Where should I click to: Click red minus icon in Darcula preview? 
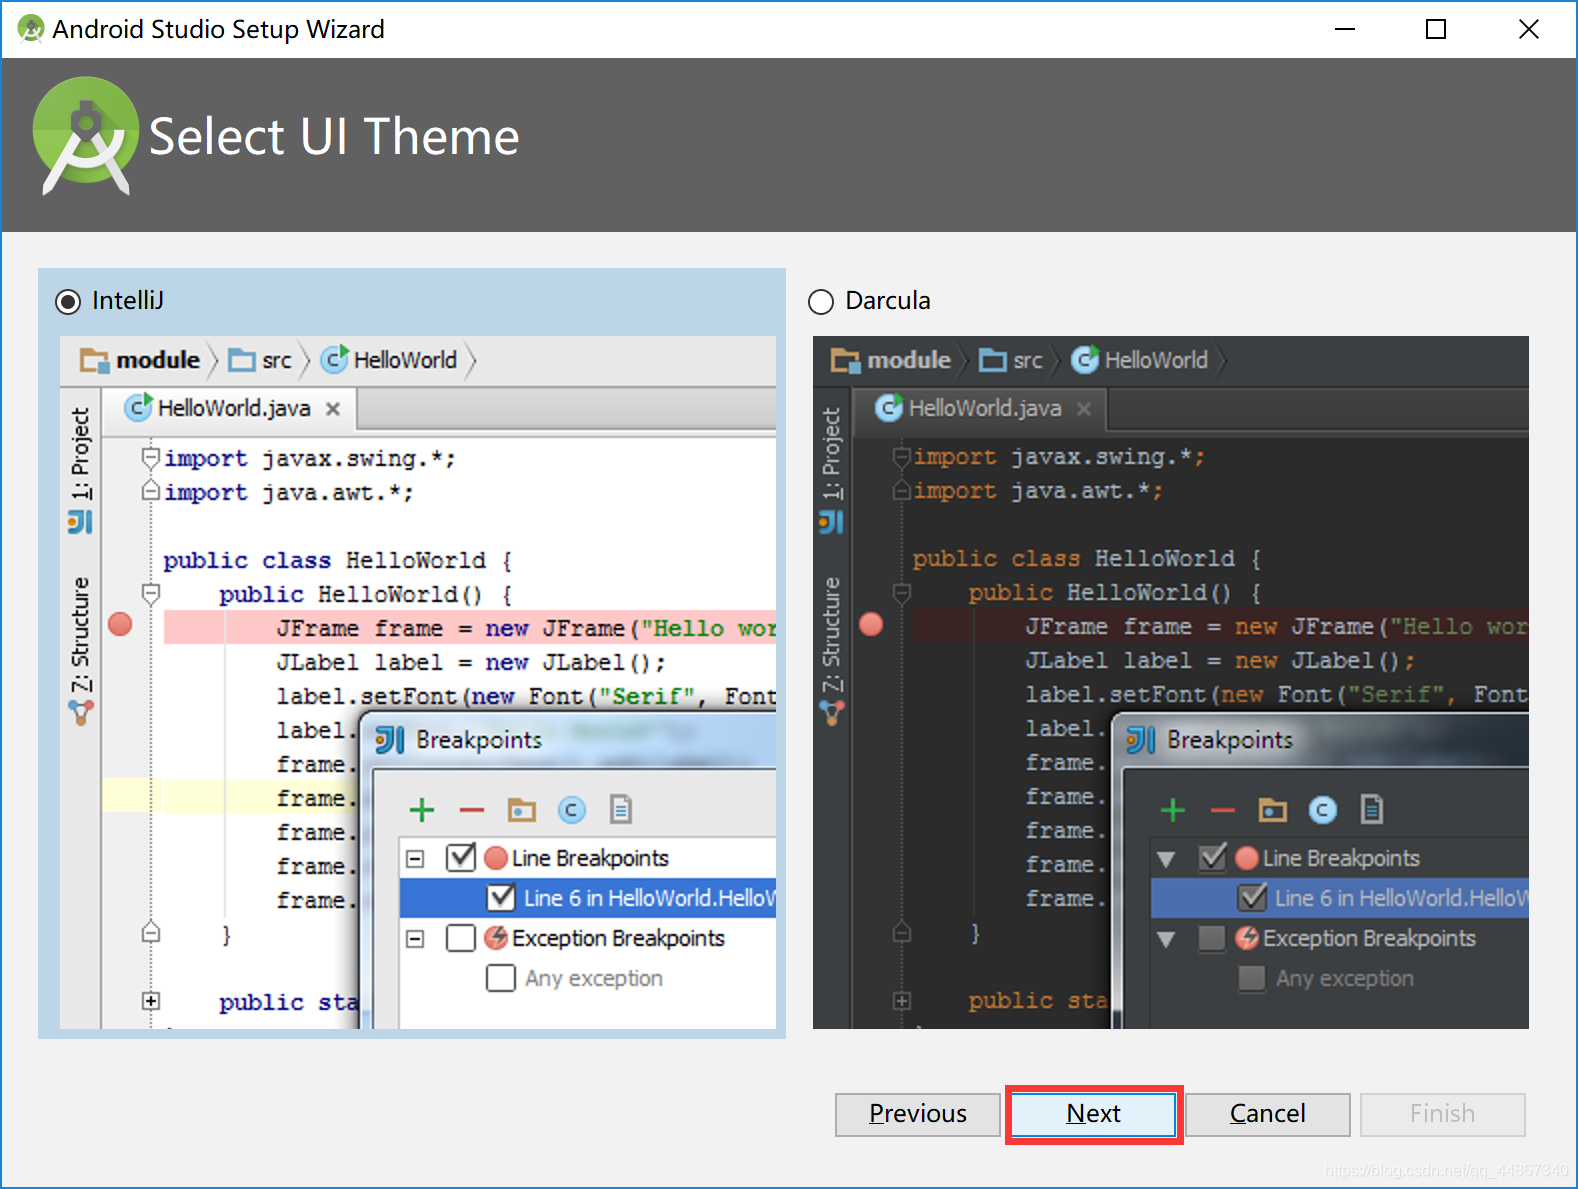point(1223,810)
